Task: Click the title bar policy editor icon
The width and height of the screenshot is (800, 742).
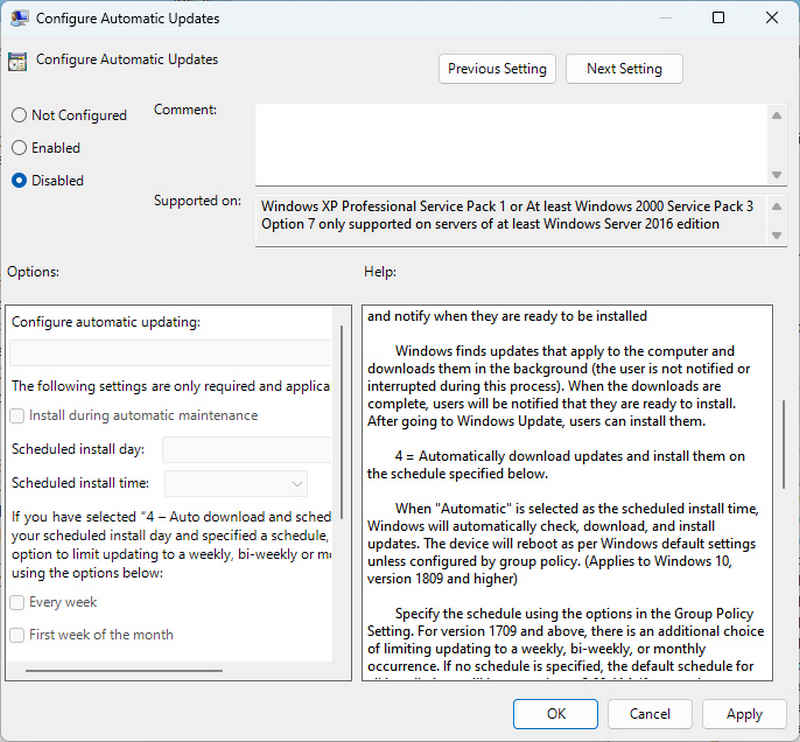Action: 19,18
